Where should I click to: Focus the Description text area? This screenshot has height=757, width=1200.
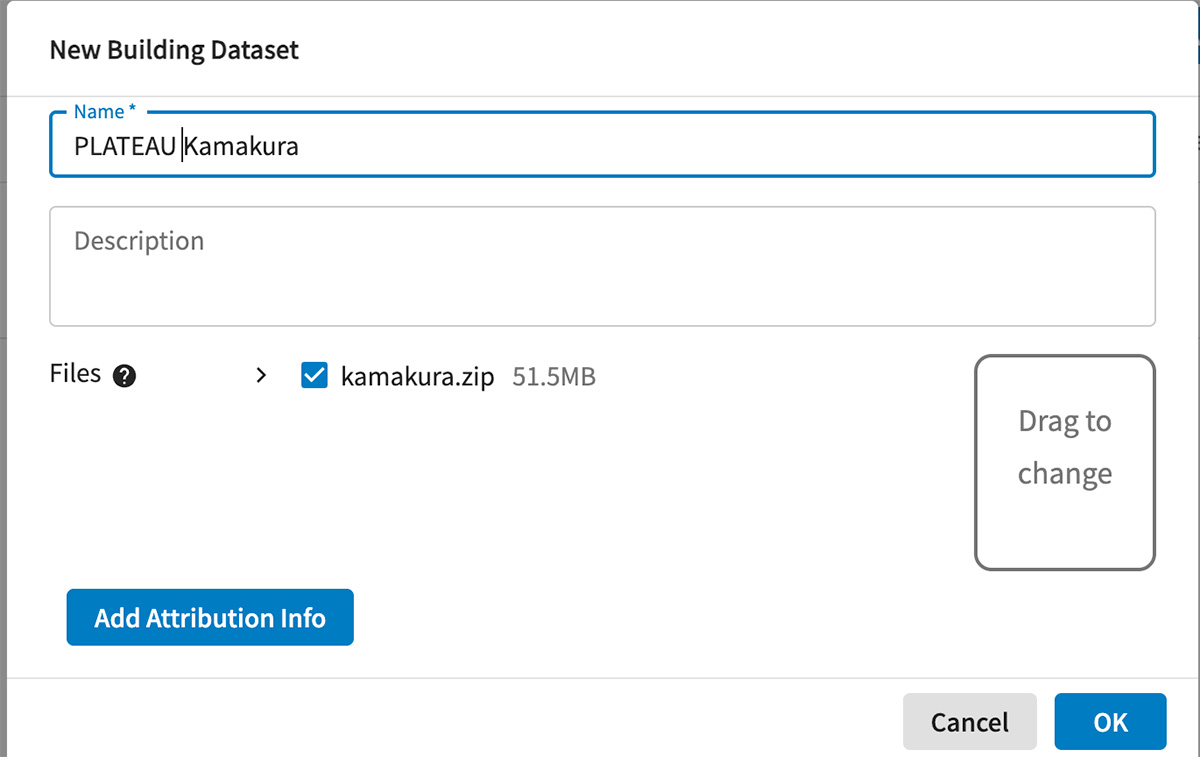(x=600, y=280)
